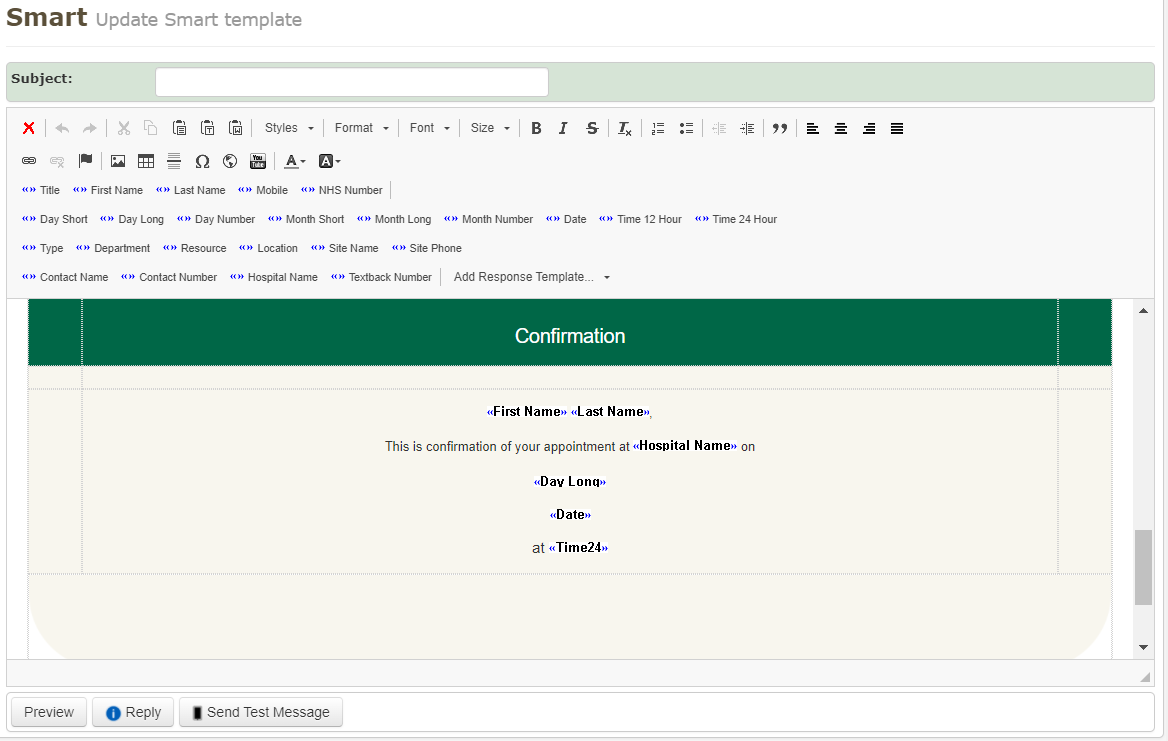
Task: Open Add Response Template dropdown
Action: [x=531, y=277]
